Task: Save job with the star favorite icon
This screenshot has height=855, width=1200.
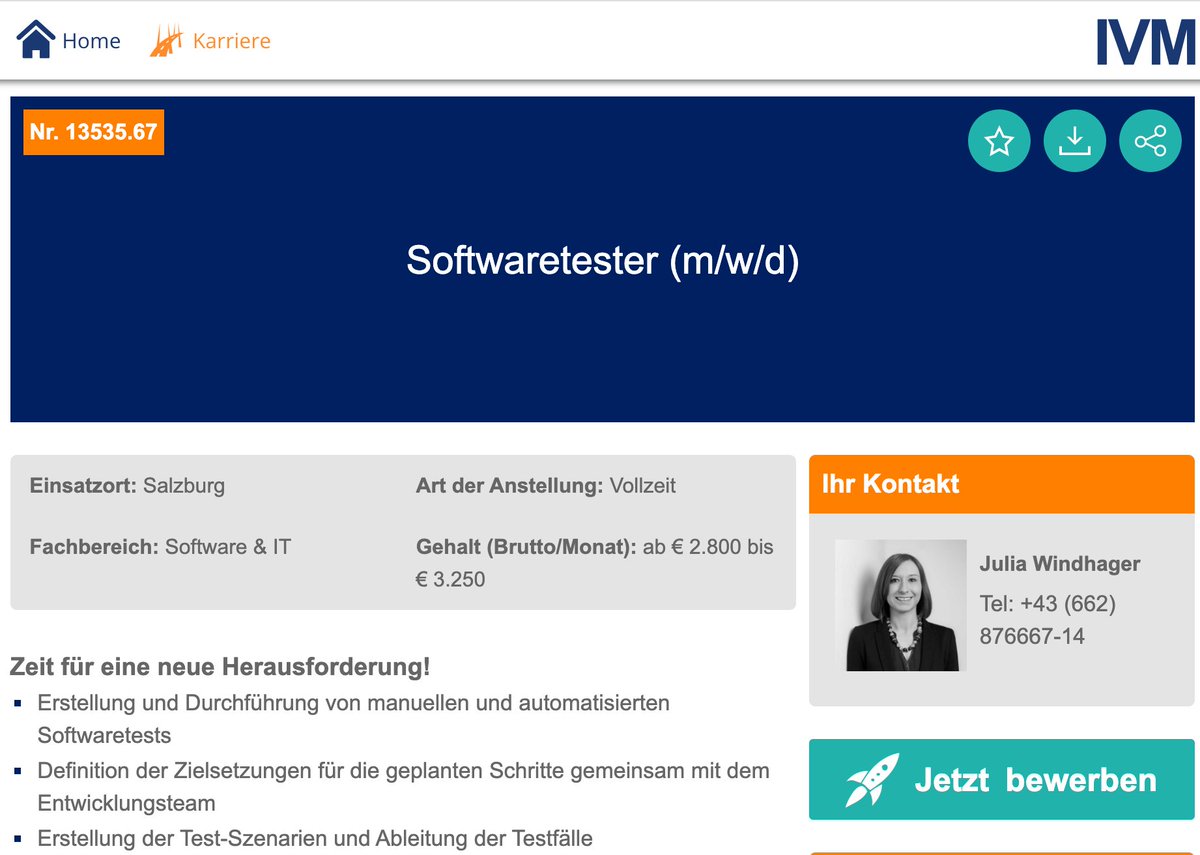Action: (x=999, y=141)
